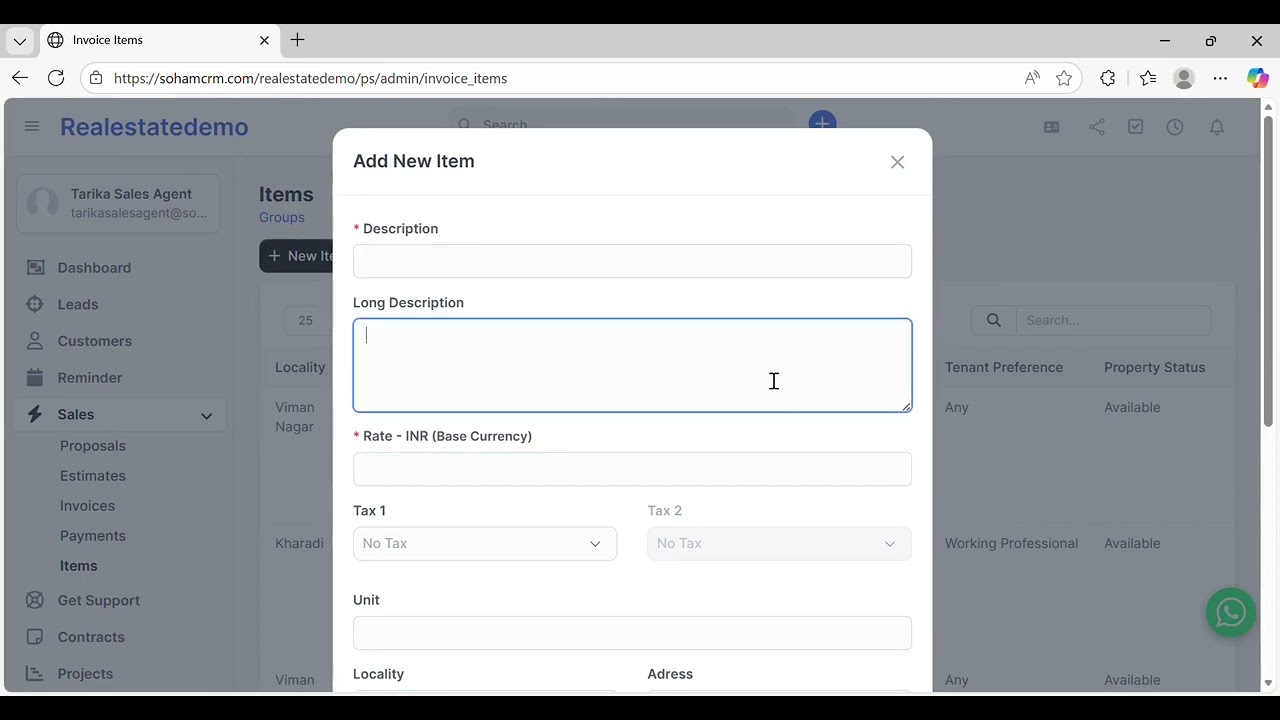1280x720 pixels.
Task: Click the Projects chart icon
Action: click(x=35, y=673)
